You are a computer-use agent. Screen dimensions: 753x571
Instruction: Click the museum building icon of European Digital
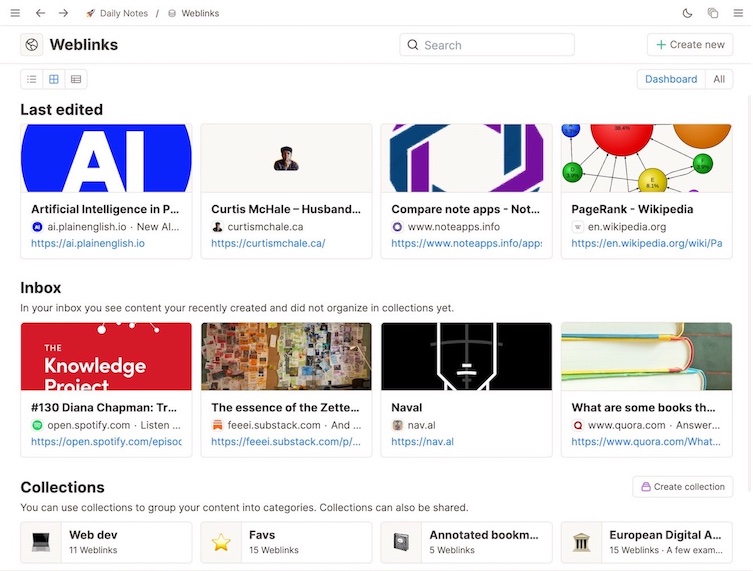click(581, 542)
